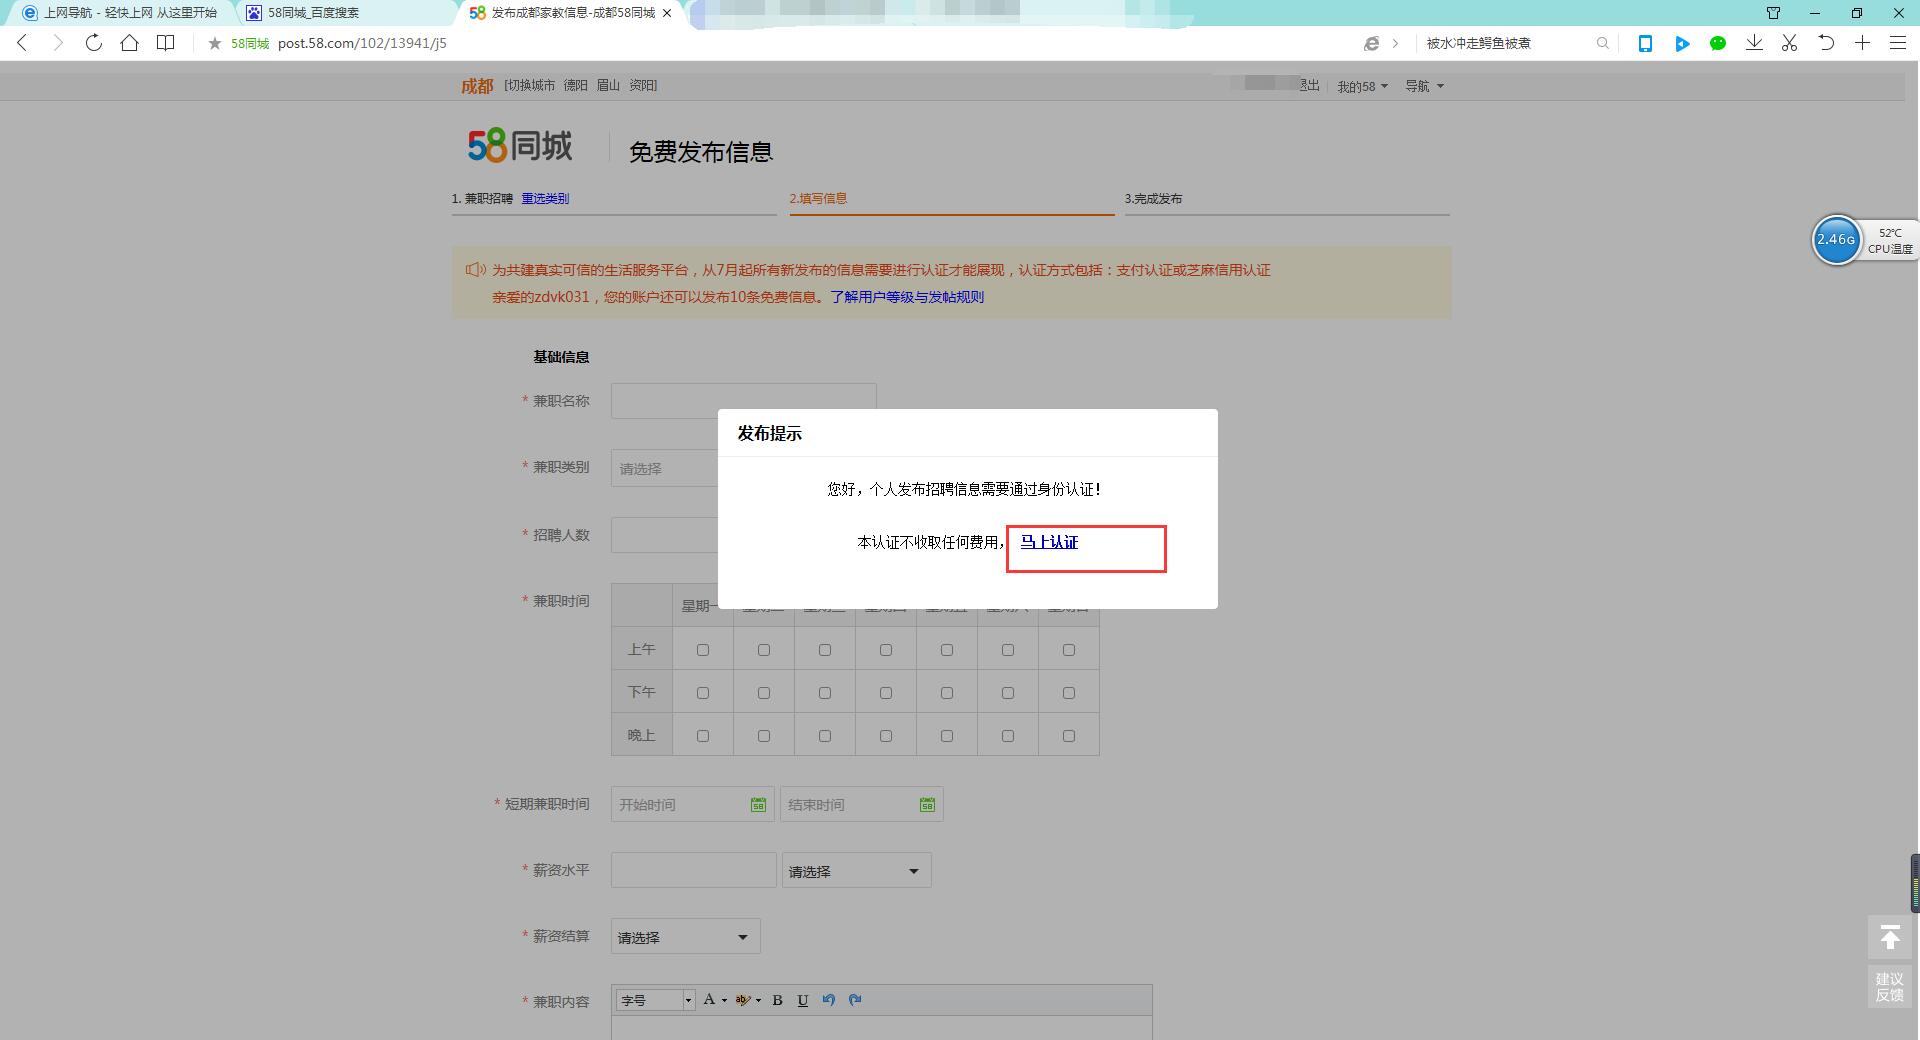Click the search magnifier icon
The height and width of the screenshot is (1040, 1920).
(1603, 43)
